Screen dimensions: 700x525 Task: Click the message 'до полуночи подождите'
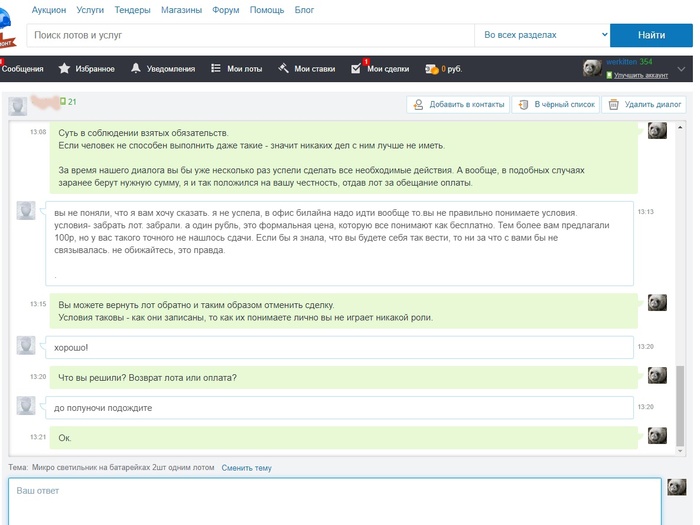(x=339, y=408)
